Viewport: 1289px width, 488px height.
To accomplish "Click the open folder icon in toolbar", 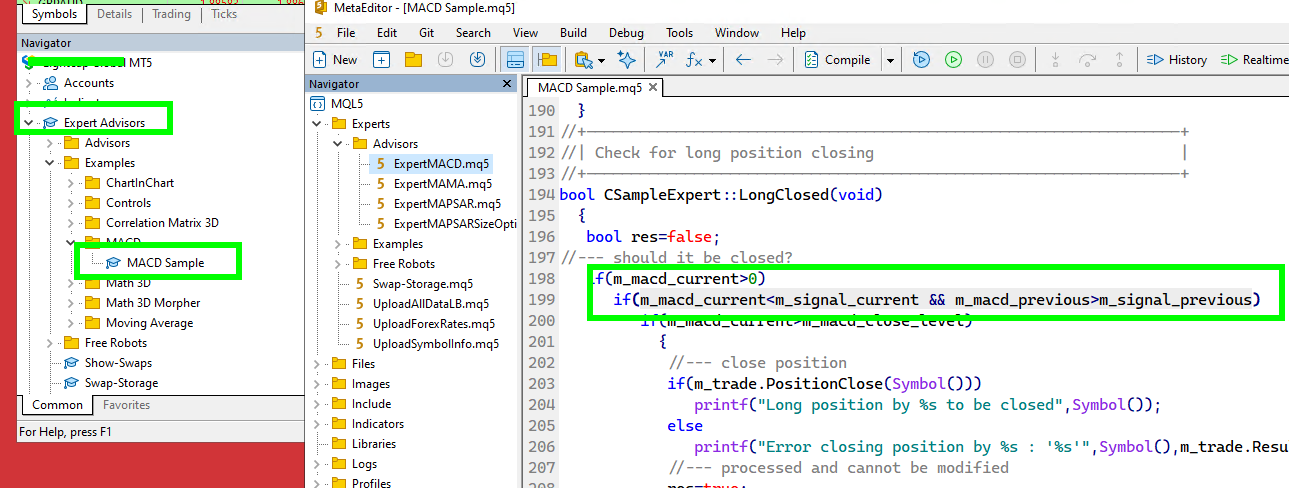I will pos(412,60).
